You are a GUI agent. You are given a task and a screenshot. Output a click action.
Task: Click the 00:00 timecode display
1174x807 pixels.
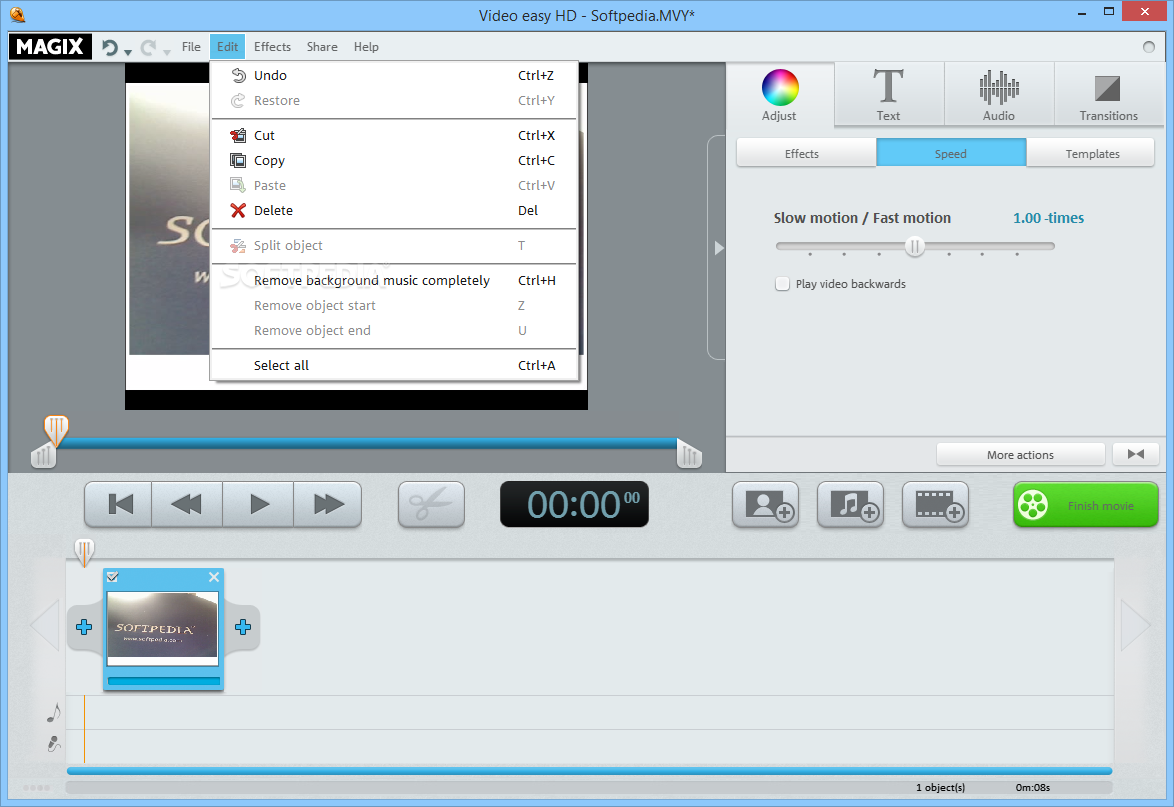point(574,505)
